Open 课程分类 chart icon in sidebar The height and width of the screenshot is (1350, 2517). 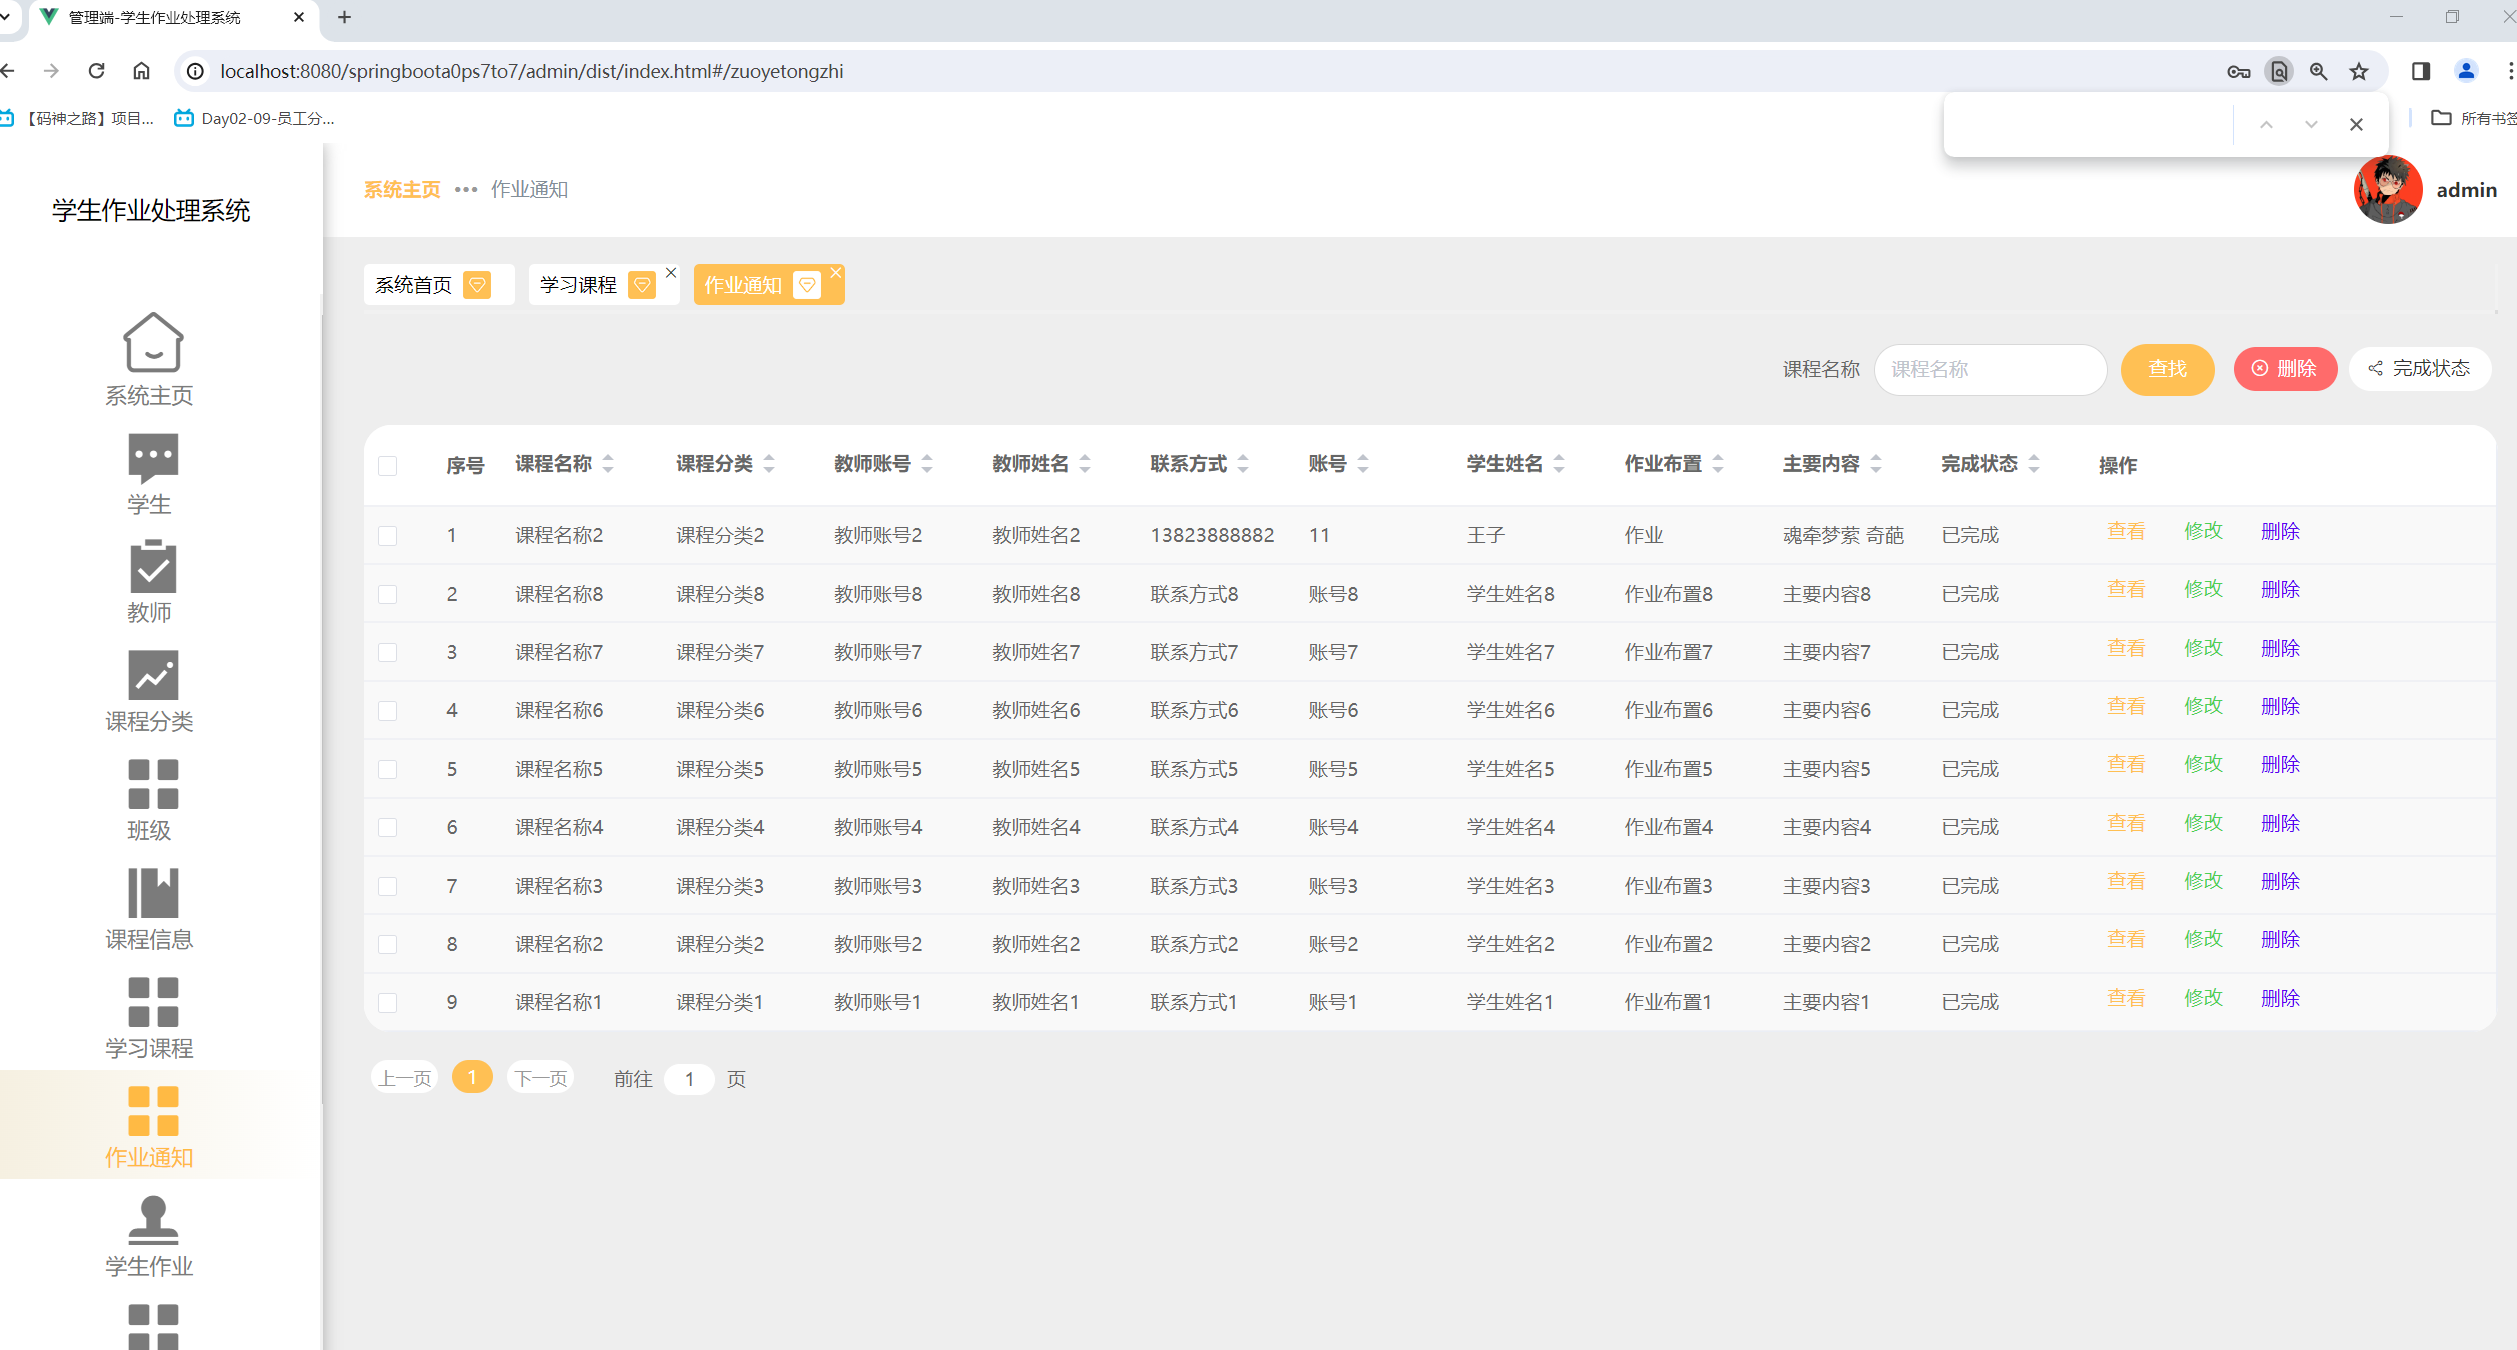pyautogui.click(x=152, y=675)
